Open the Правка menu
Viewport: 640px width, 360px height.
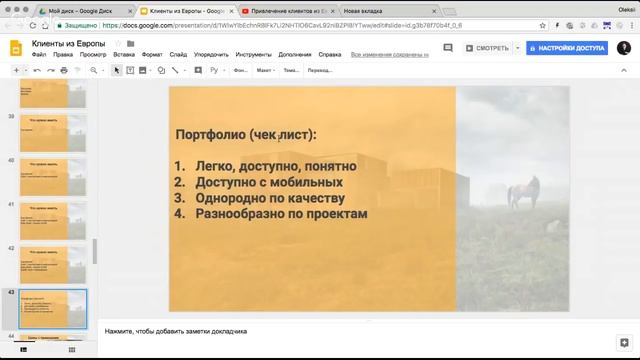tap(63, 54)
